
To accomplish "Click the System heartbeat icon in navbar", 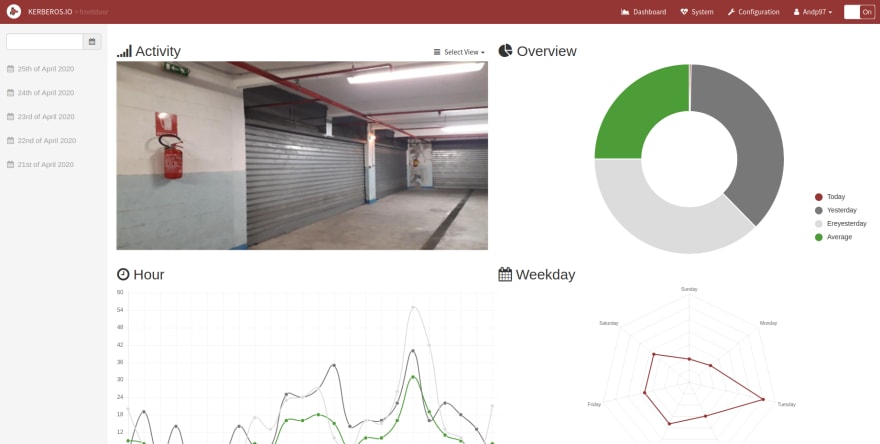I will click(x=684, y=12).
